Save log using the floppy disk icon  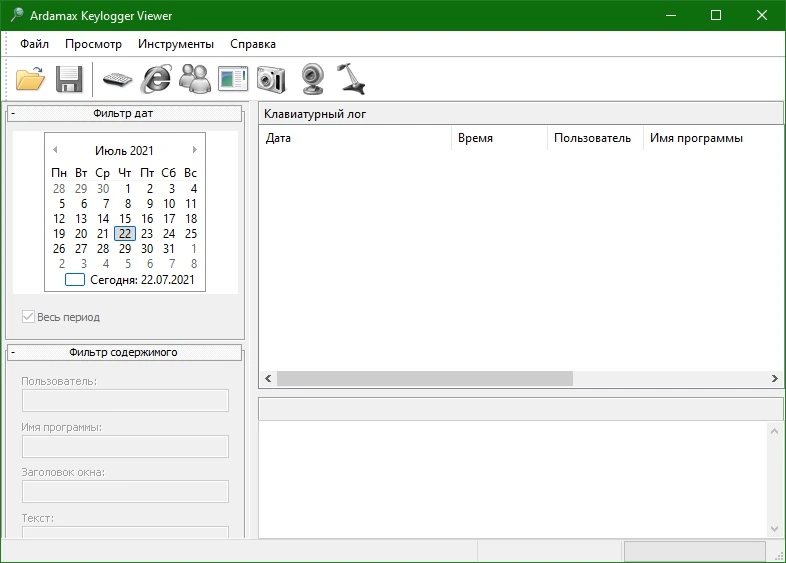pos(69,79)
